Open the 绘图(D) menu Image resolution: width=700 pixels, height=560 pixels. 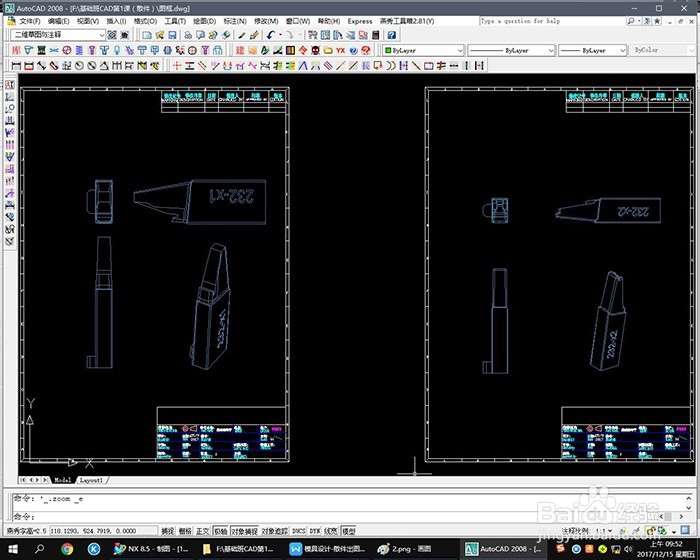pos(205,21)
